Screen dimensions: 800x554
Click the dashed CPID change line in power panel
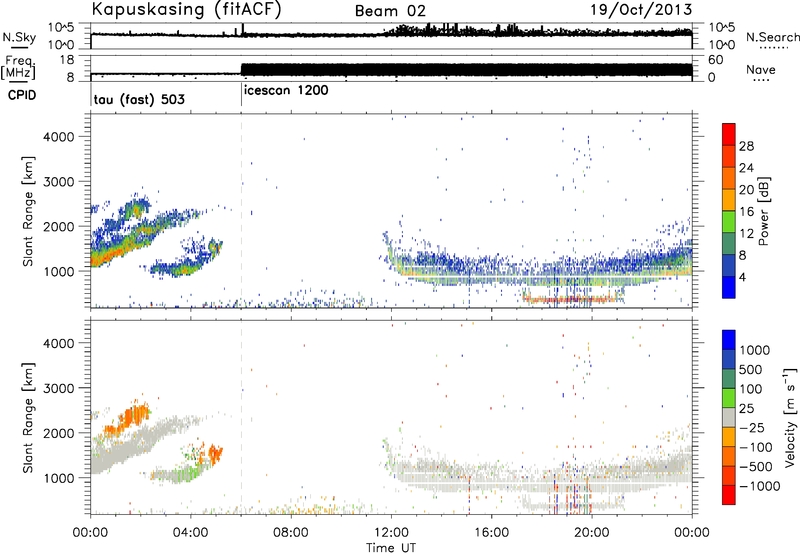coord(241,210)
